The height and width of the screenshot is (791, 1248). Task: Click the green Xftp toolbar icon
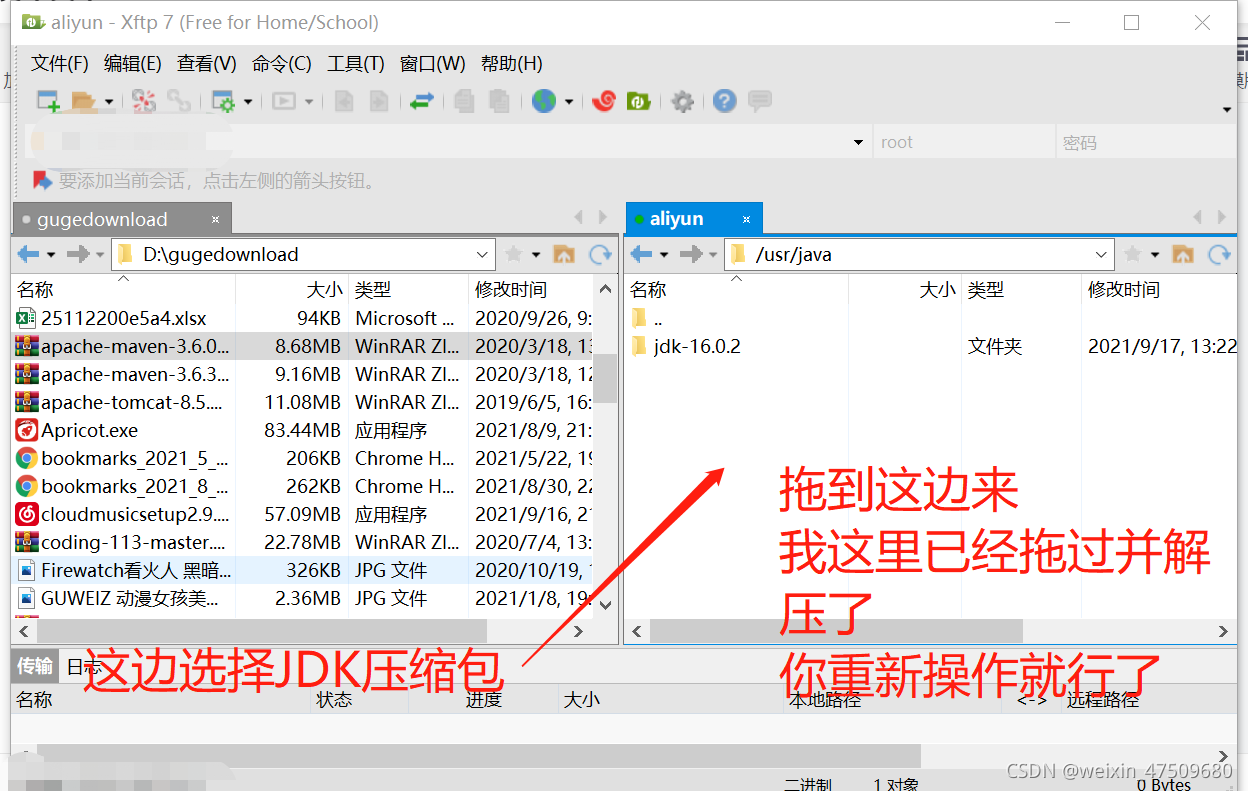(638, 101)
